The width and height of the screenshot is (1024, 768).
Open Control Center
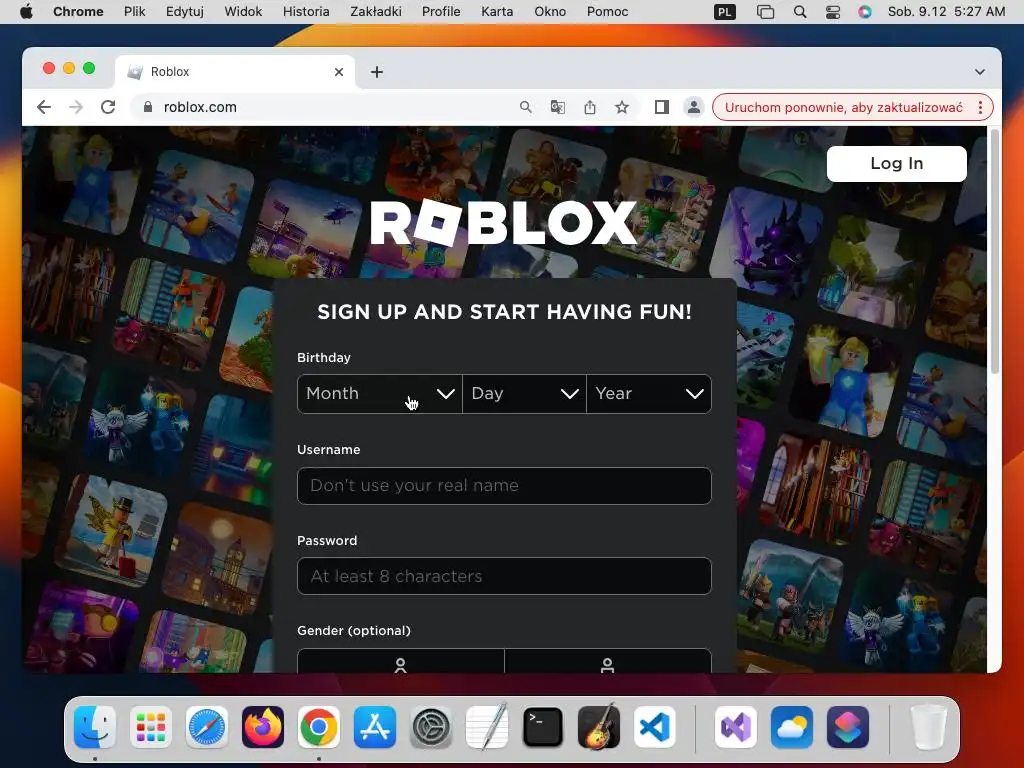[833, 12]
